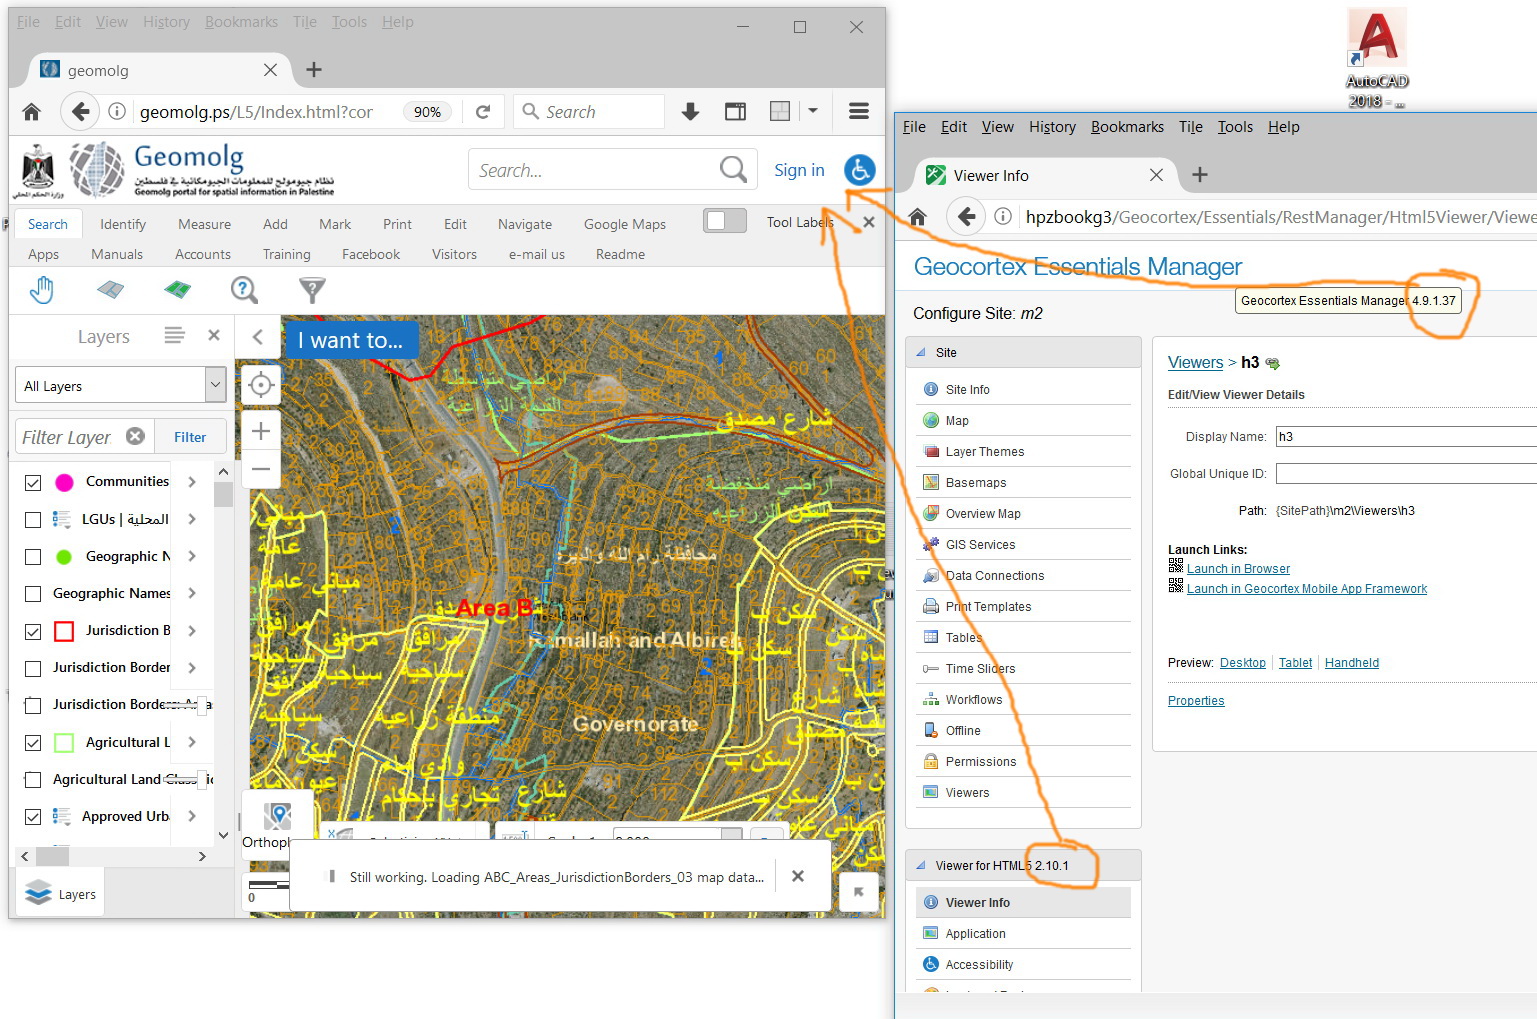Switch on the Tool Labels toggle
Screen dimensions: 1537x1019
[x=725, y=221]
